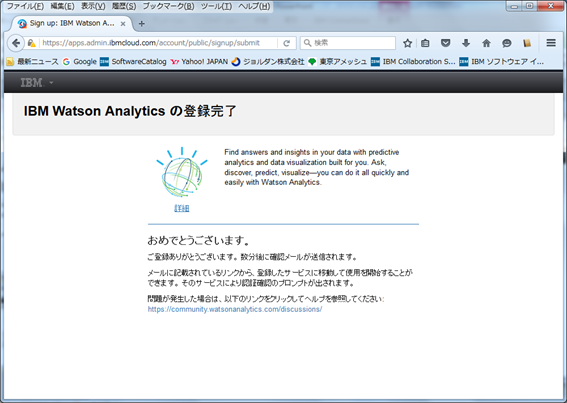Open the SoftwareCatalog bookmark
This screenshot has width=567, height=403.
coord(133,61)
